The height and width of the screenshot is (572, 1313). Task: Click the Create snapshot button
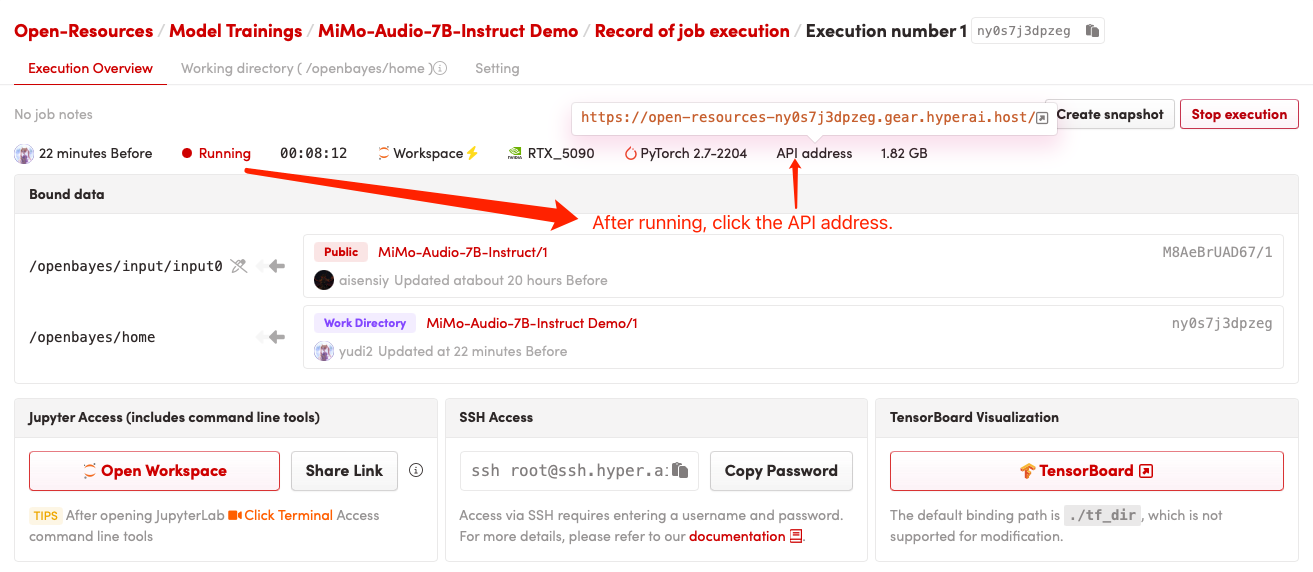point(1109,114)
